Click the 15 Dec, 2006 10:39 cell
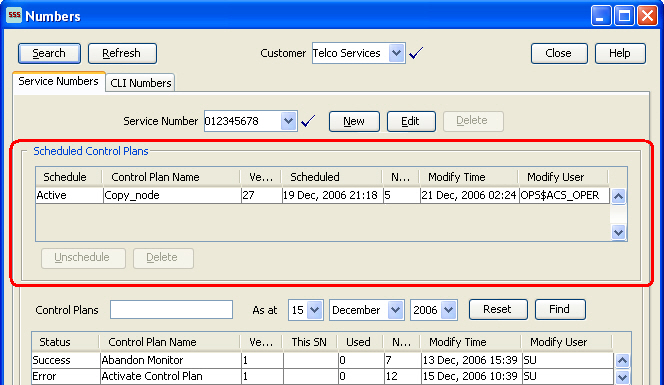 tap(471, 376)
